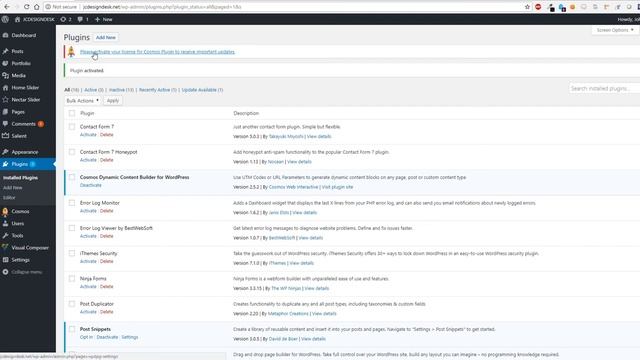
Task: Open plugin Editor submenu item
Action: (9, 198)
